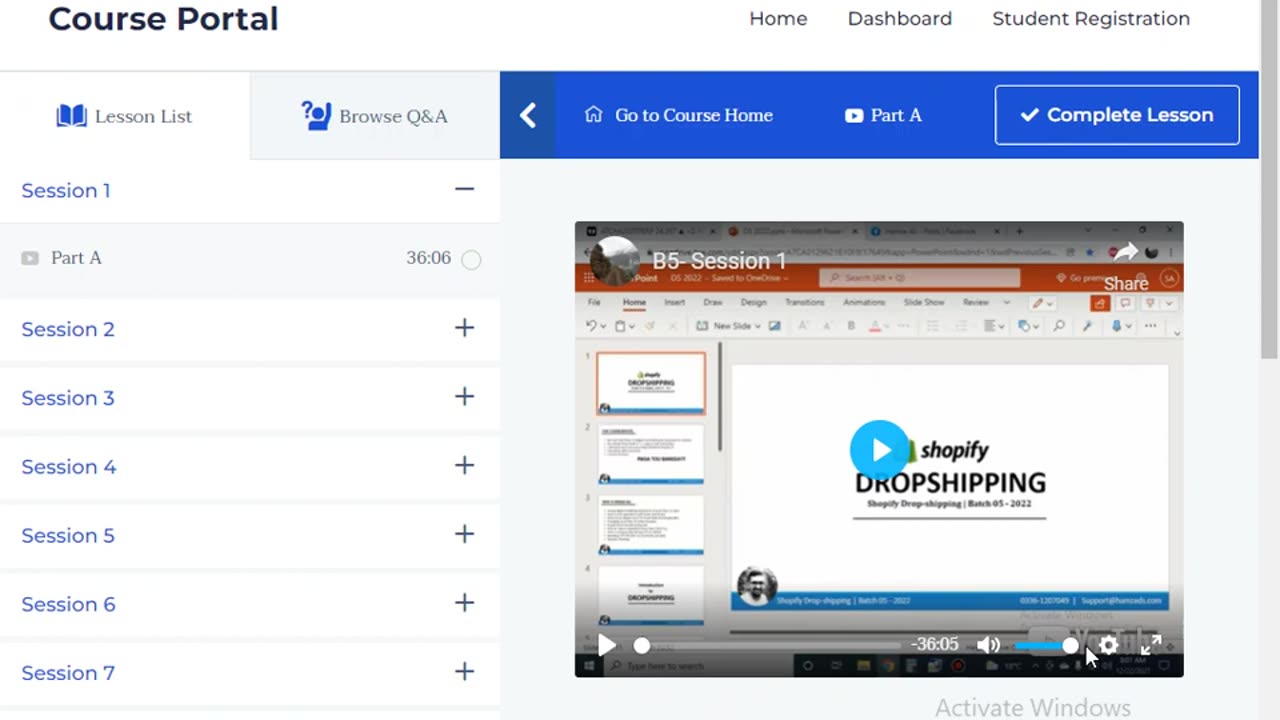This screenshot has height=720, width=1280.
Task: Expand Session 6 plus icon
Action: pos(464,603)
